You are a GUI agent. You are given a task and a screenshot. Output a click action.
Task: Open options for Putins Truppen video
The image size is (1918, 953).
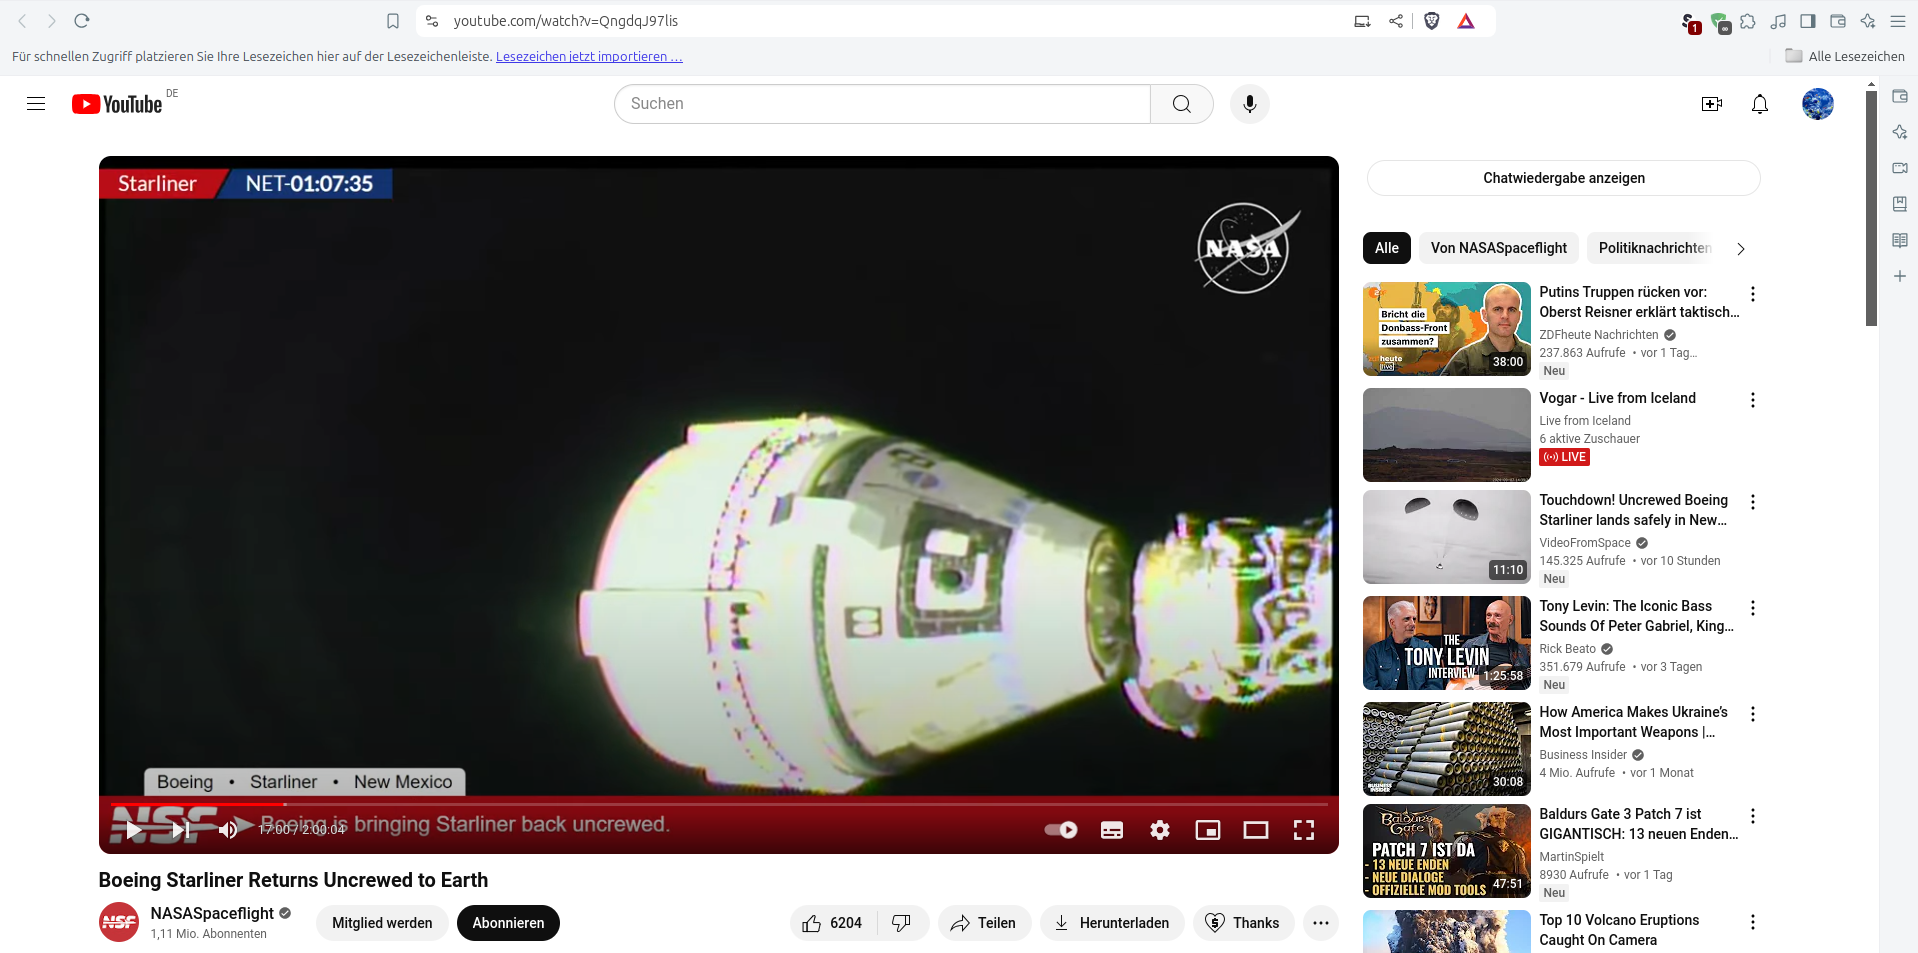1752,294
